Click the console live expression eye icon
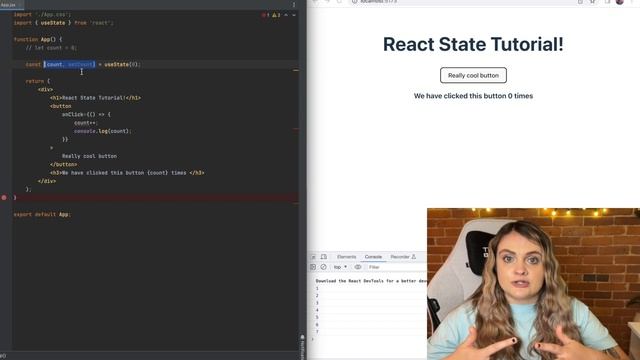Screen dimensions: 640x360 coord(358,267)
